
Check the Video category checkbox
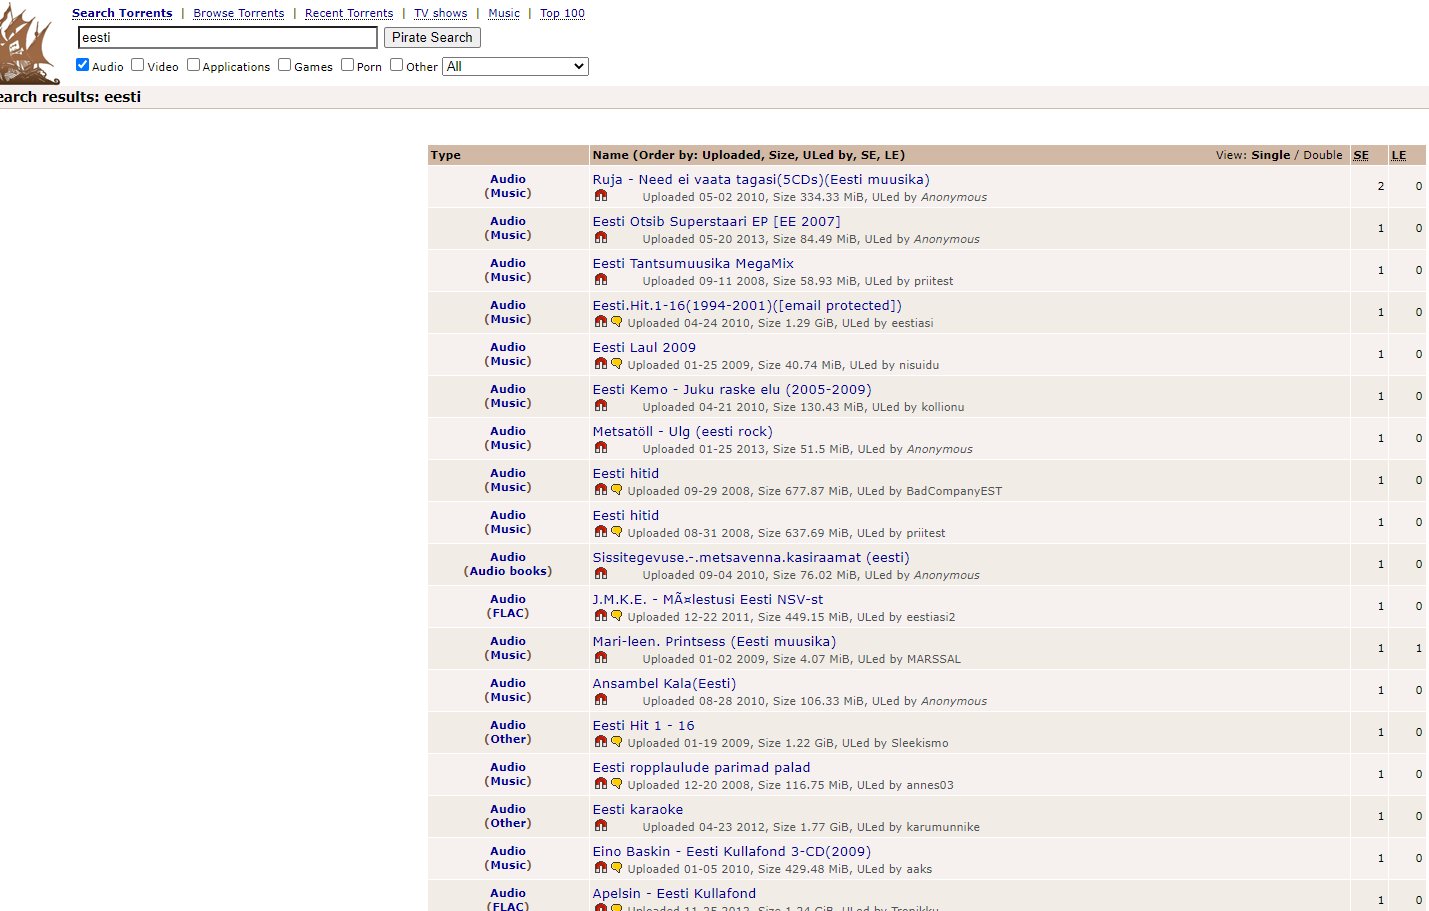pyautogui.click(x=138, y=65)
